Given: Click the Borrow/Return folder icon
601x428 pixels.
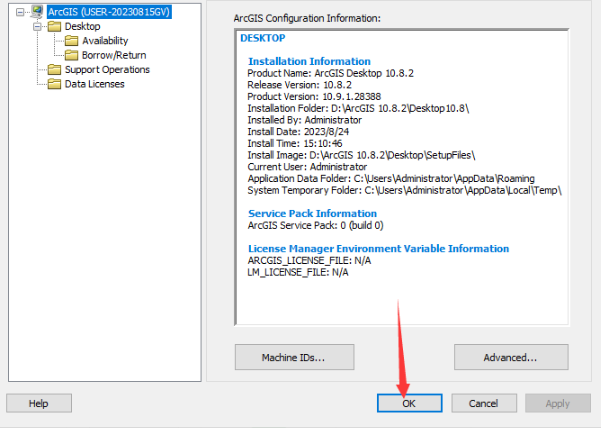Looking at the screenshot, I should [x=71, y=55].
